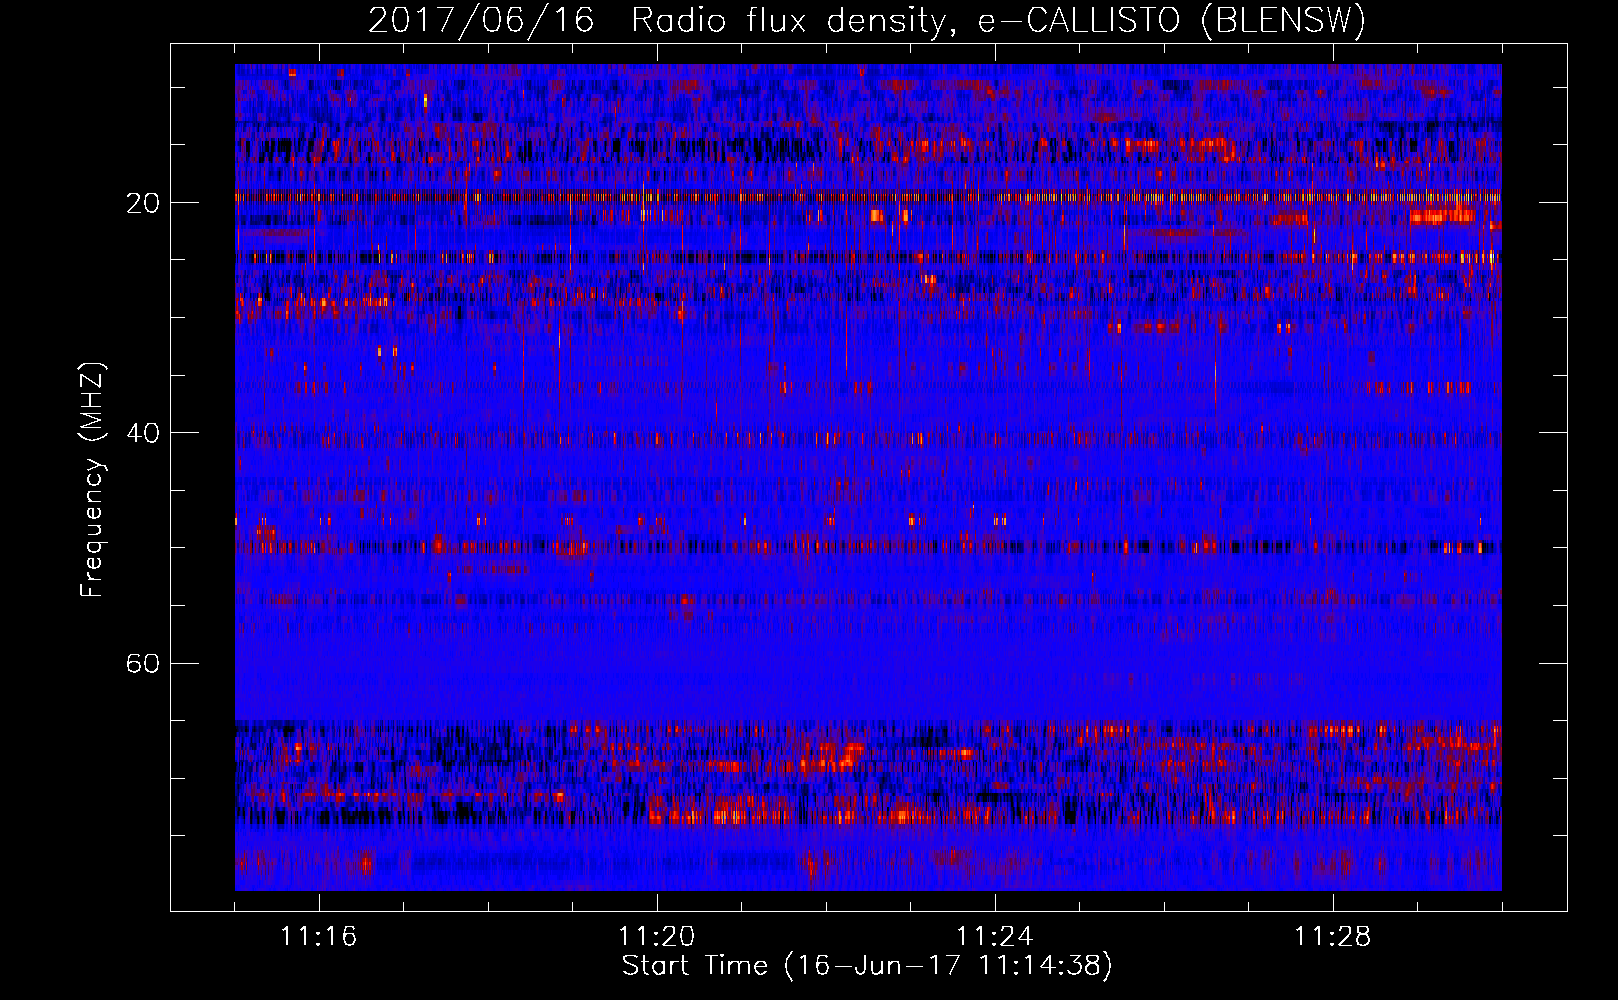This screenshot has height=1000, width=1618.
Task: Click the 11:20 time tick label
Action: (x=657, y=937)
